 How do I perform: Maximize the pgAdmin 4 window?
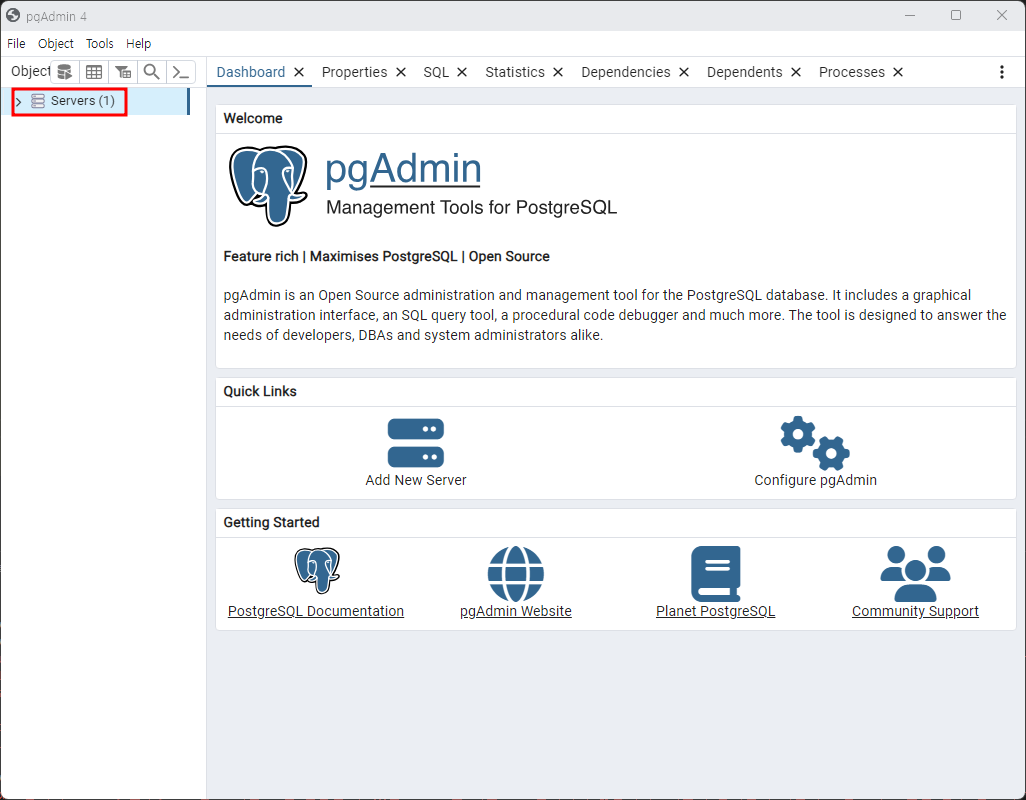956,15
